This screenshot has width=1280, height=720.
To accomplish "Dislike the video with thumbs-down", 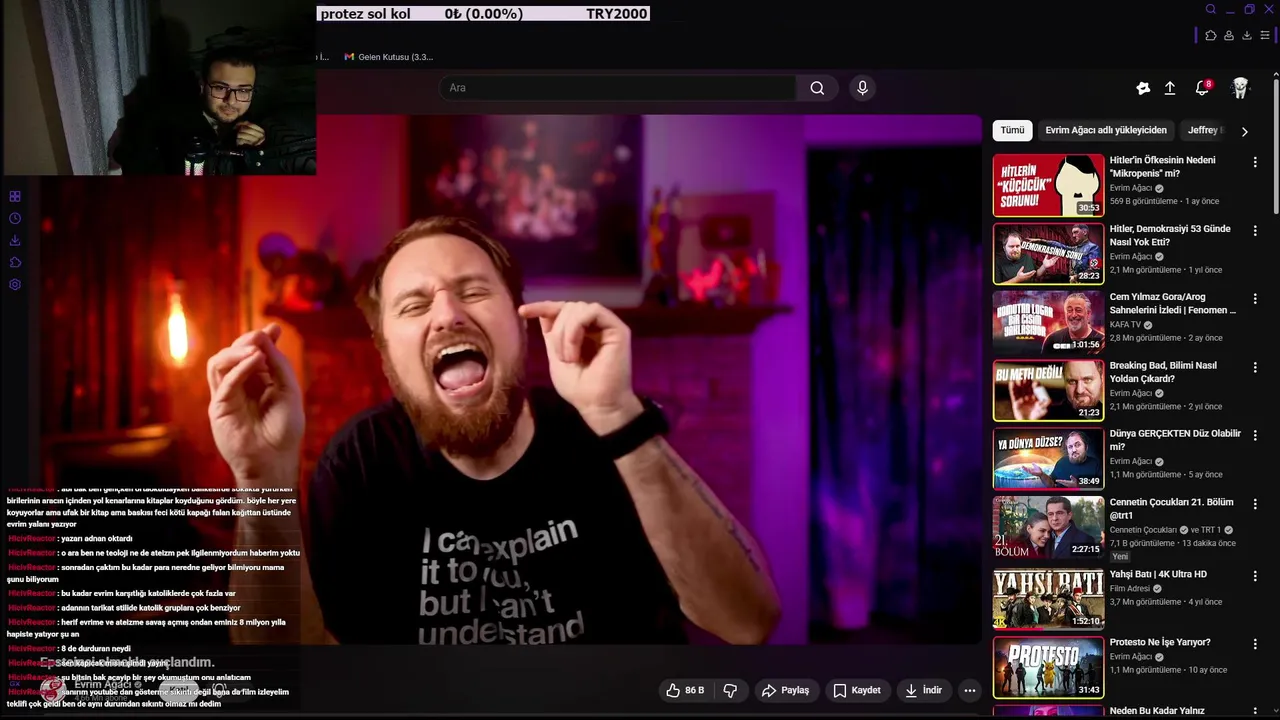I will (730, 690).
